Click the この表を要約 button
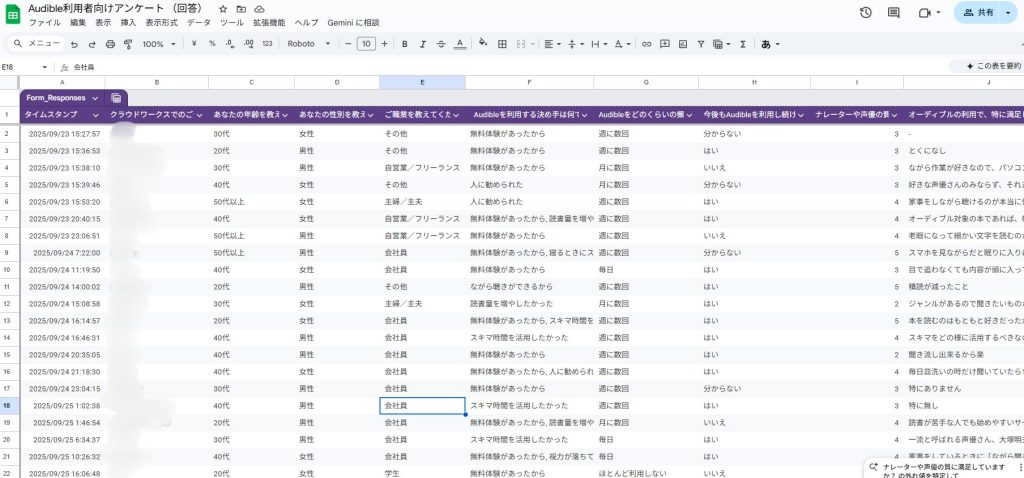This screenshot has height=478, width=1024. pos(989,66)
